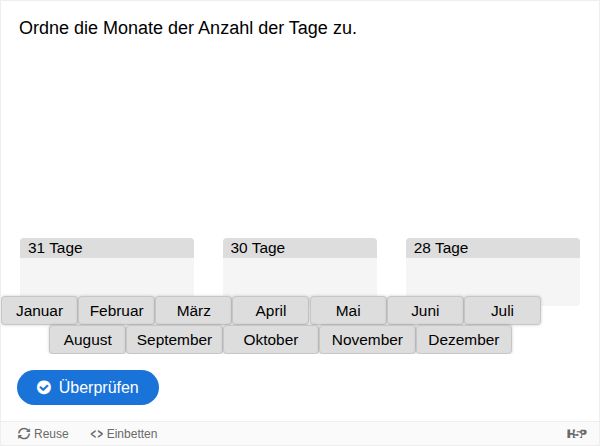Click the Oktober month tile
600x446 pixels.
tap(270, 340)
